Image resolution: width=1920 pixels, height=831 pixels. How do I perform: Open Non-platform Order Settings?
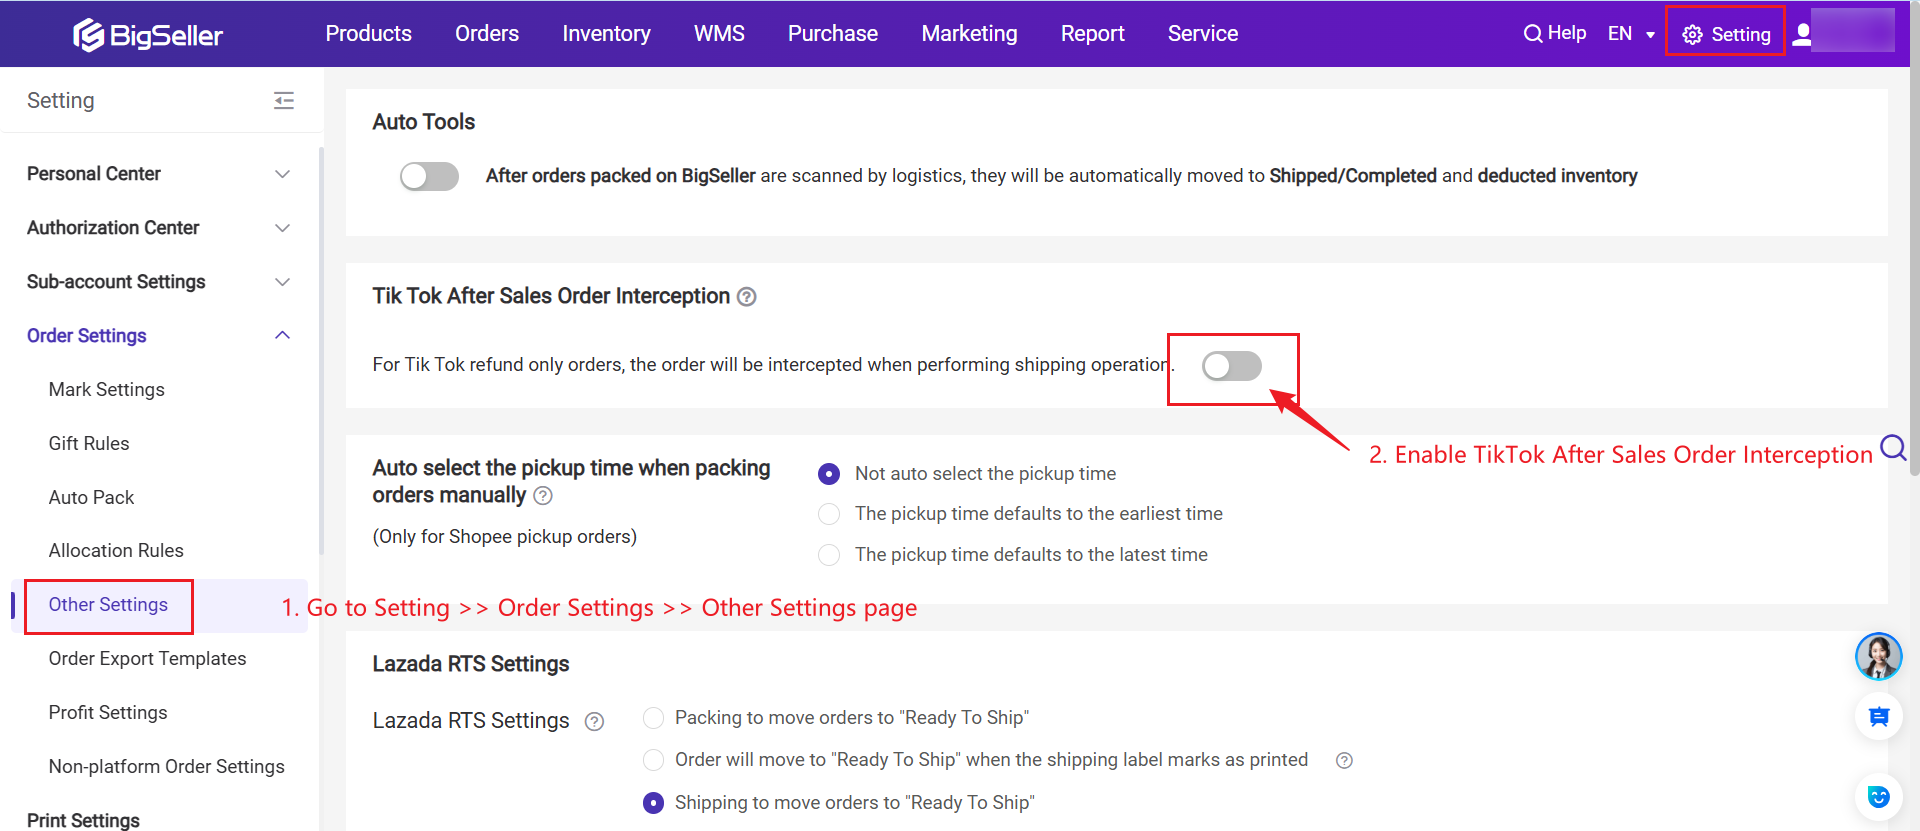tap(166, 767)
